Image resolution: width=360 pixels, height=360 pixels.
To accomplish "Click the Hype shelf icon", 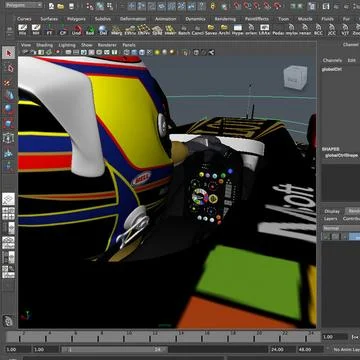I will [238, 29].
